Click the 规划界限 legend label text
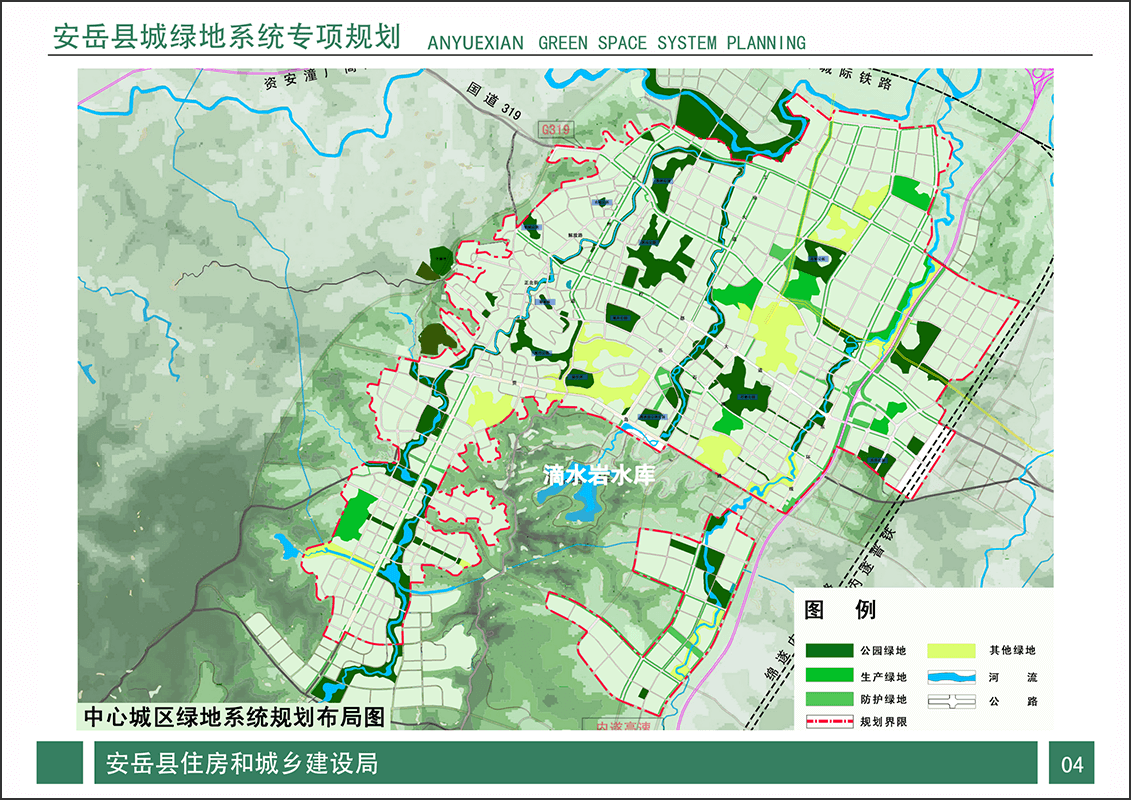1131x800 pixels. (x=883, y=722)
